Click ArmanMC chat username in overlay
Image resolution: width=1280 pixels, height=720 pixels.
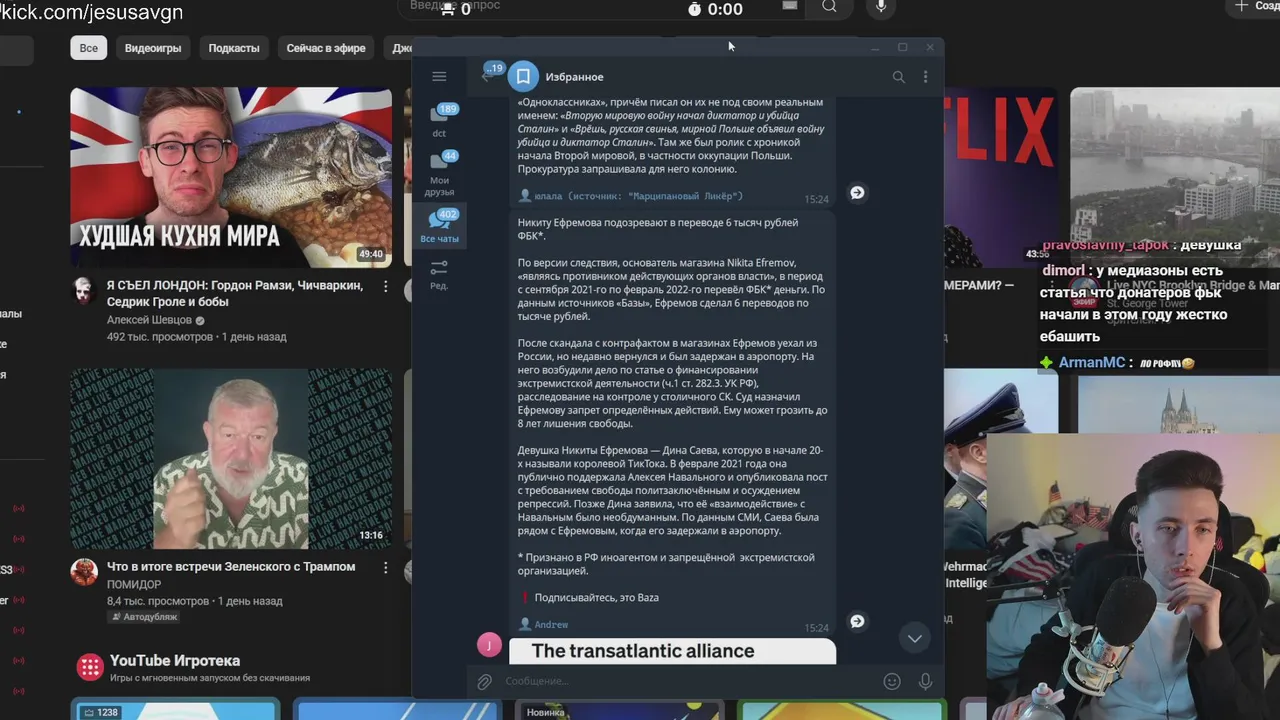click(1092, 363)
